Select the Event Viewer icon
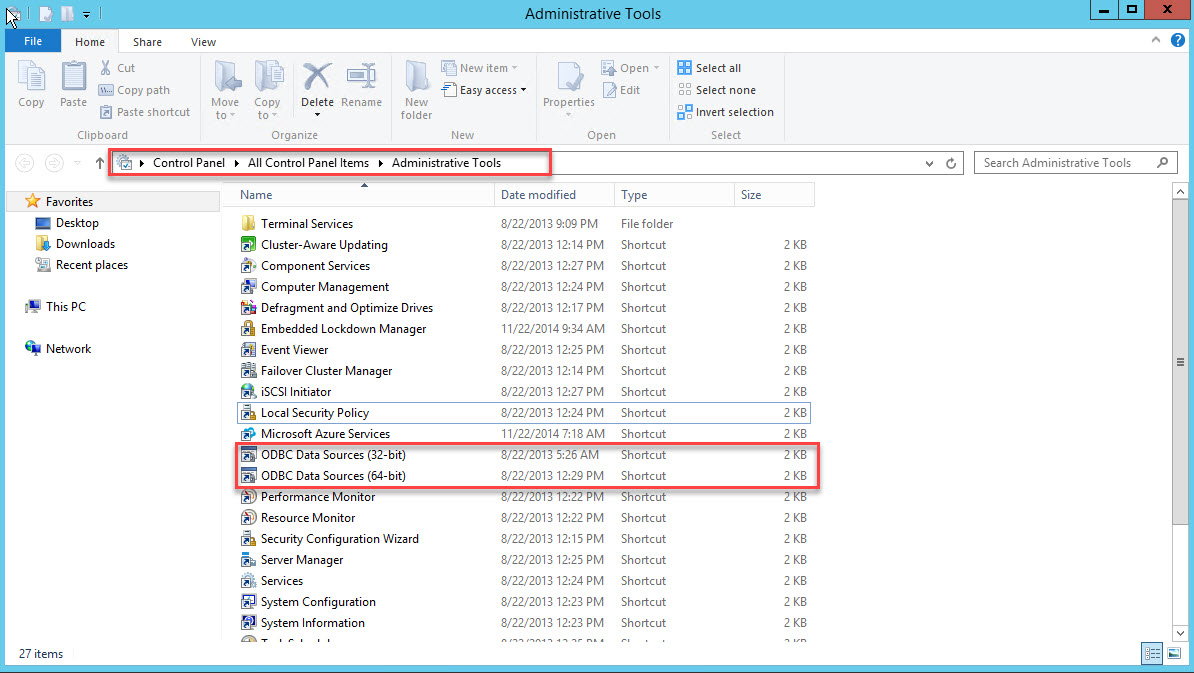This screenshot has width=1194, height=673. coord(248,349)
